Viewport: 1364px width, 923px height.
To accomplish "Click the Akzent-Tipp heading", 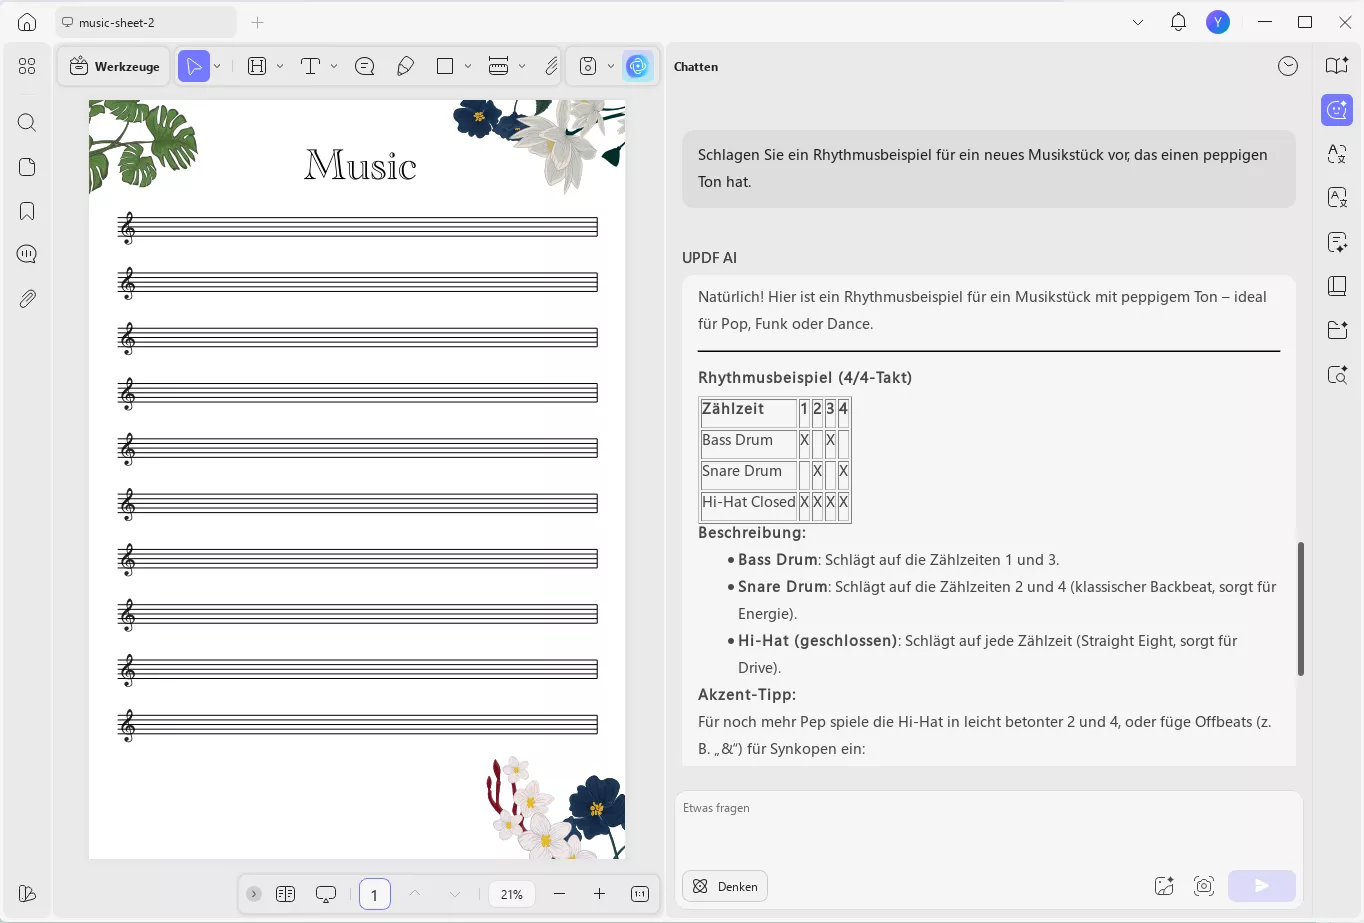I will (747, 694).
